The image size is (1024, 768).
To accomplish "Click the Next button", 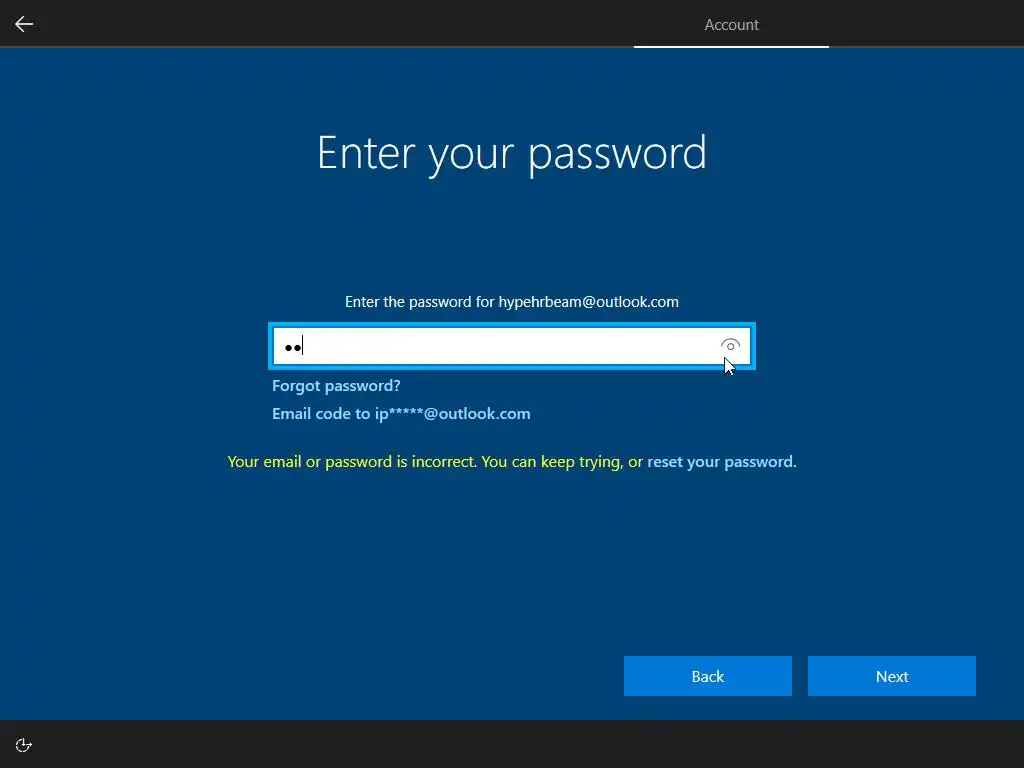I will [x=891, y=676].
